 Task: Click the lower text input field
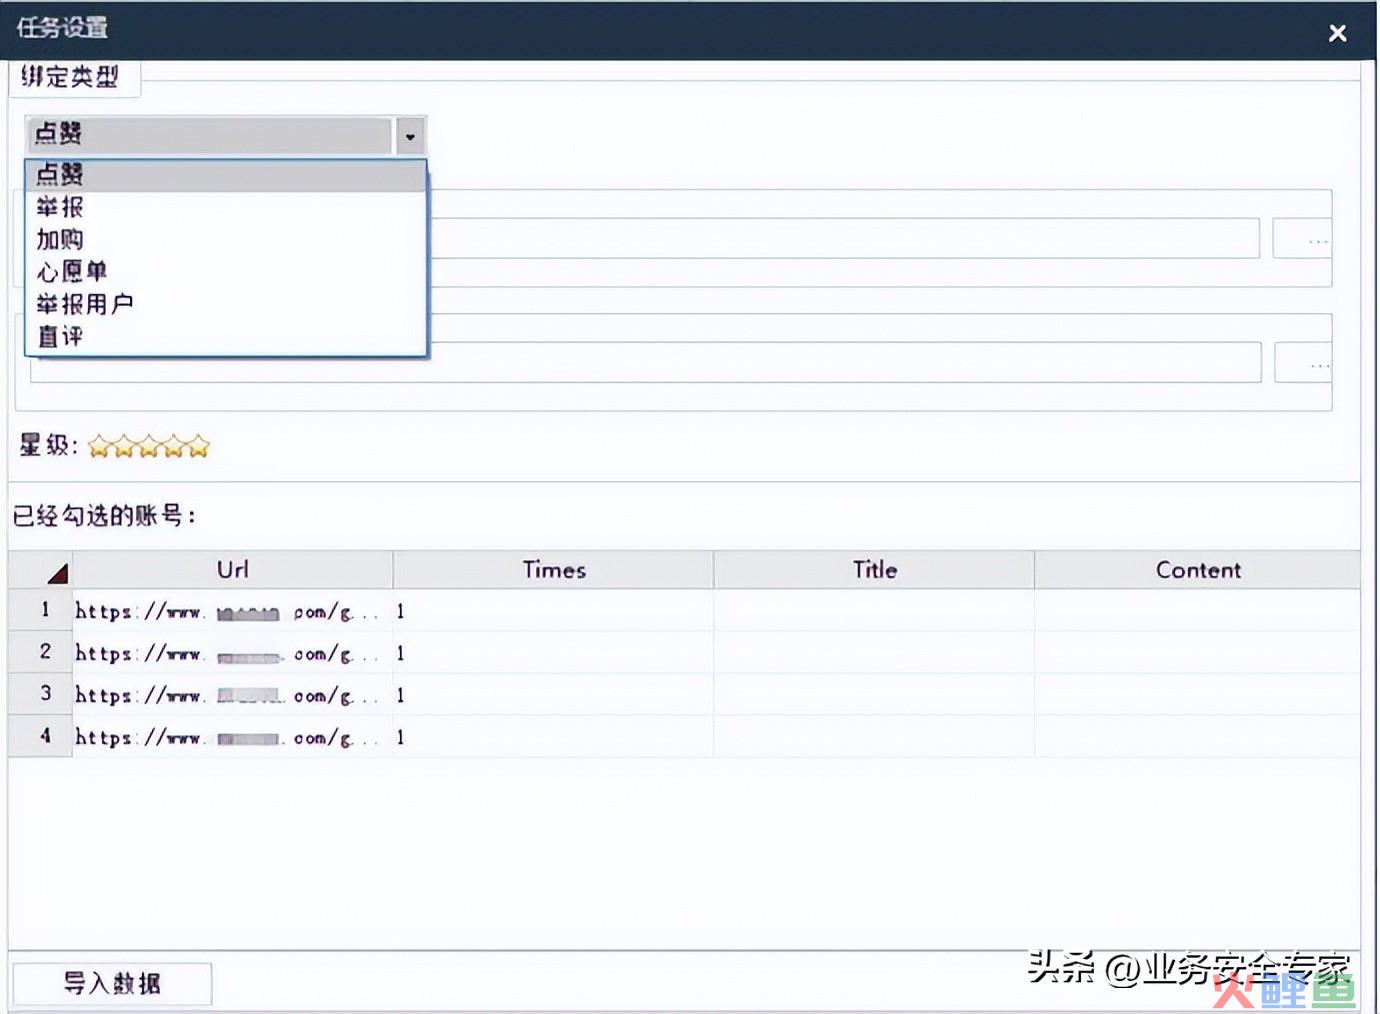[646, 363]
